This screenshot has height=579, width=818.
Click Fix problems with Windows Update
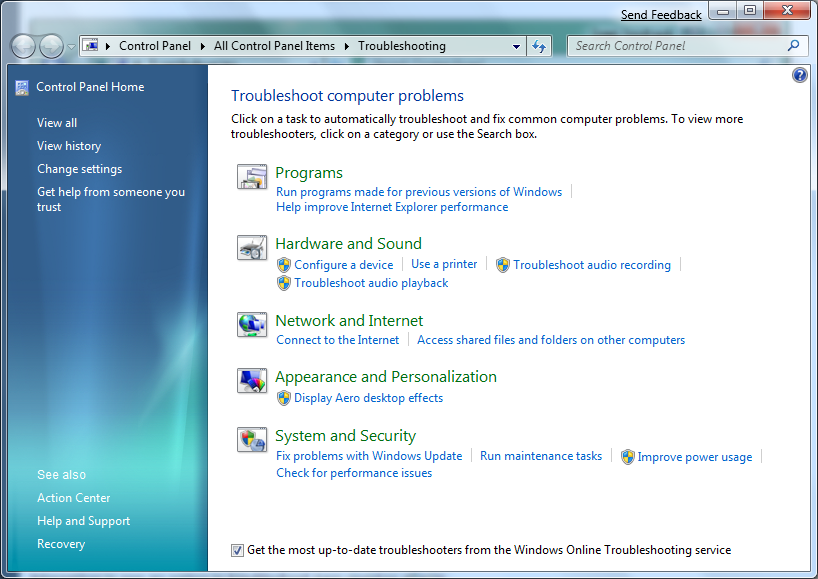(x=369, y=456)
